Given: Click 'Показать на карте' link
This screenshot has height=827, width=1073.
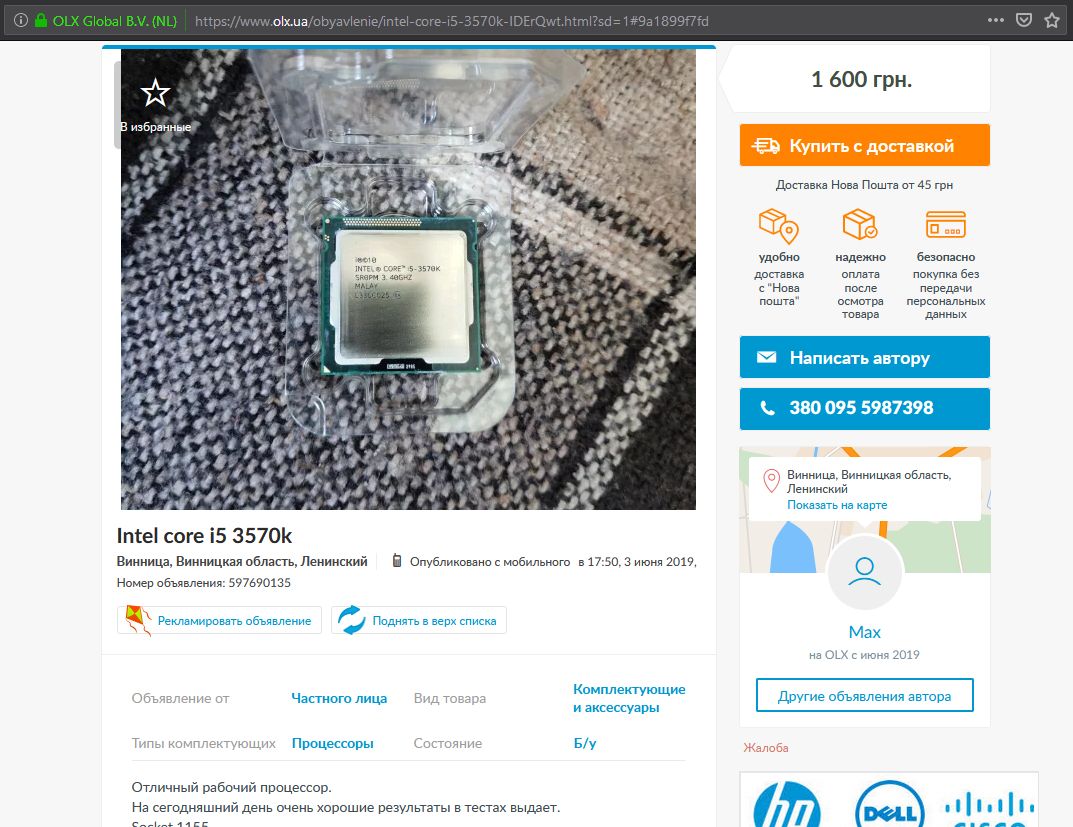Looking at the screenshot, I should [x=837, y=505].
